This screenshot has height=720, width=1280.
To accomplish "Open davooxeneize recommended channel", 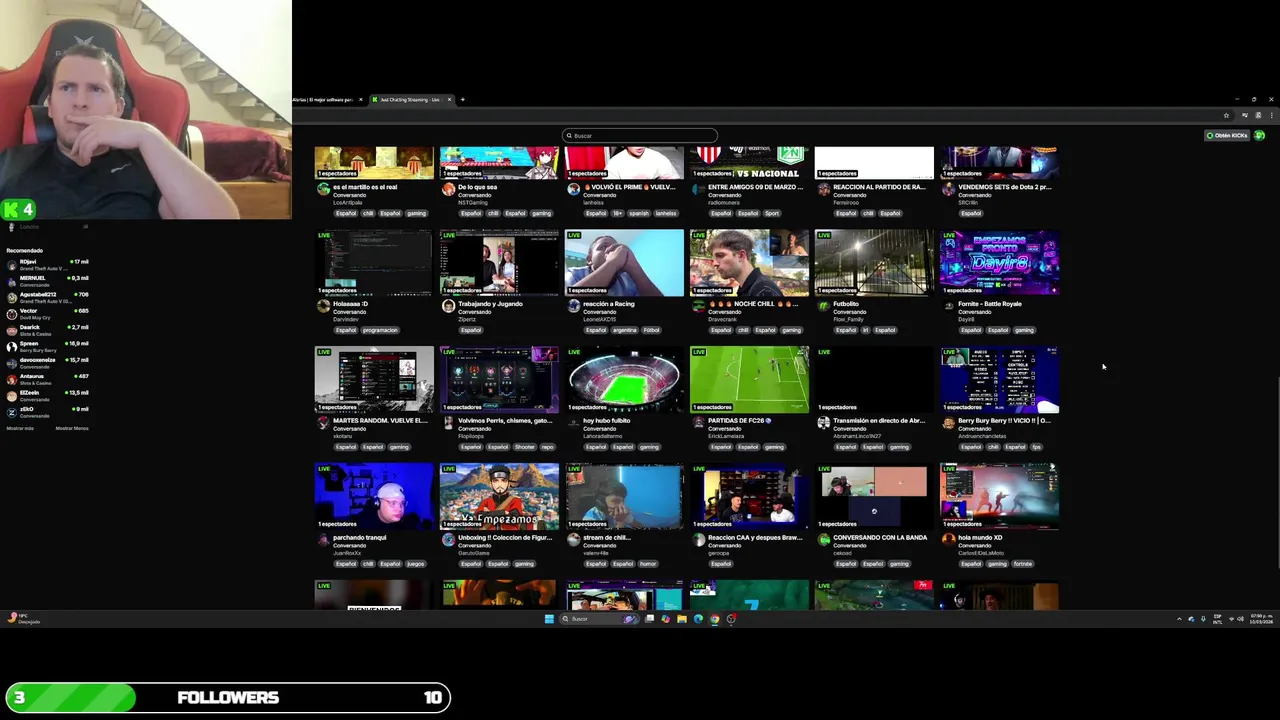I will click(x=48, y=362).
